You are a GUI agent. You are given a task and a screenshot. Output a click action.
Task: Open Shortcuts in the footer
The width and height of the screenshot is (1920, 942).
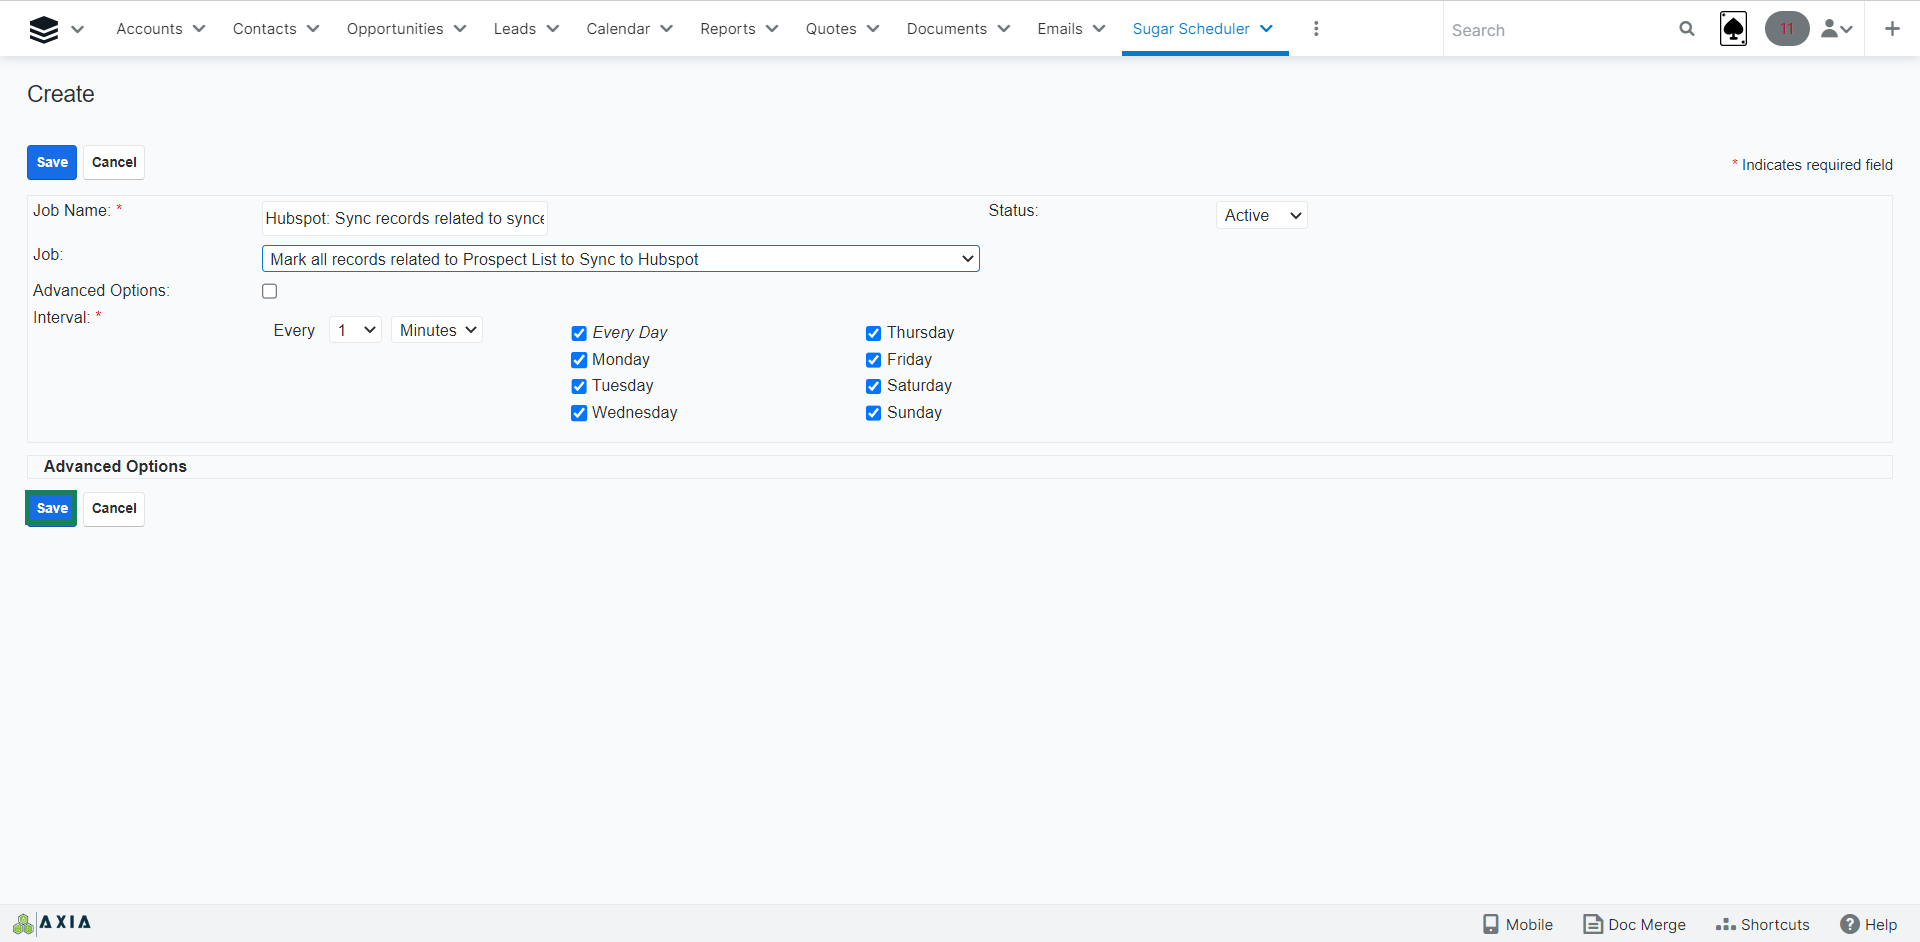[x=1762, y=924]
